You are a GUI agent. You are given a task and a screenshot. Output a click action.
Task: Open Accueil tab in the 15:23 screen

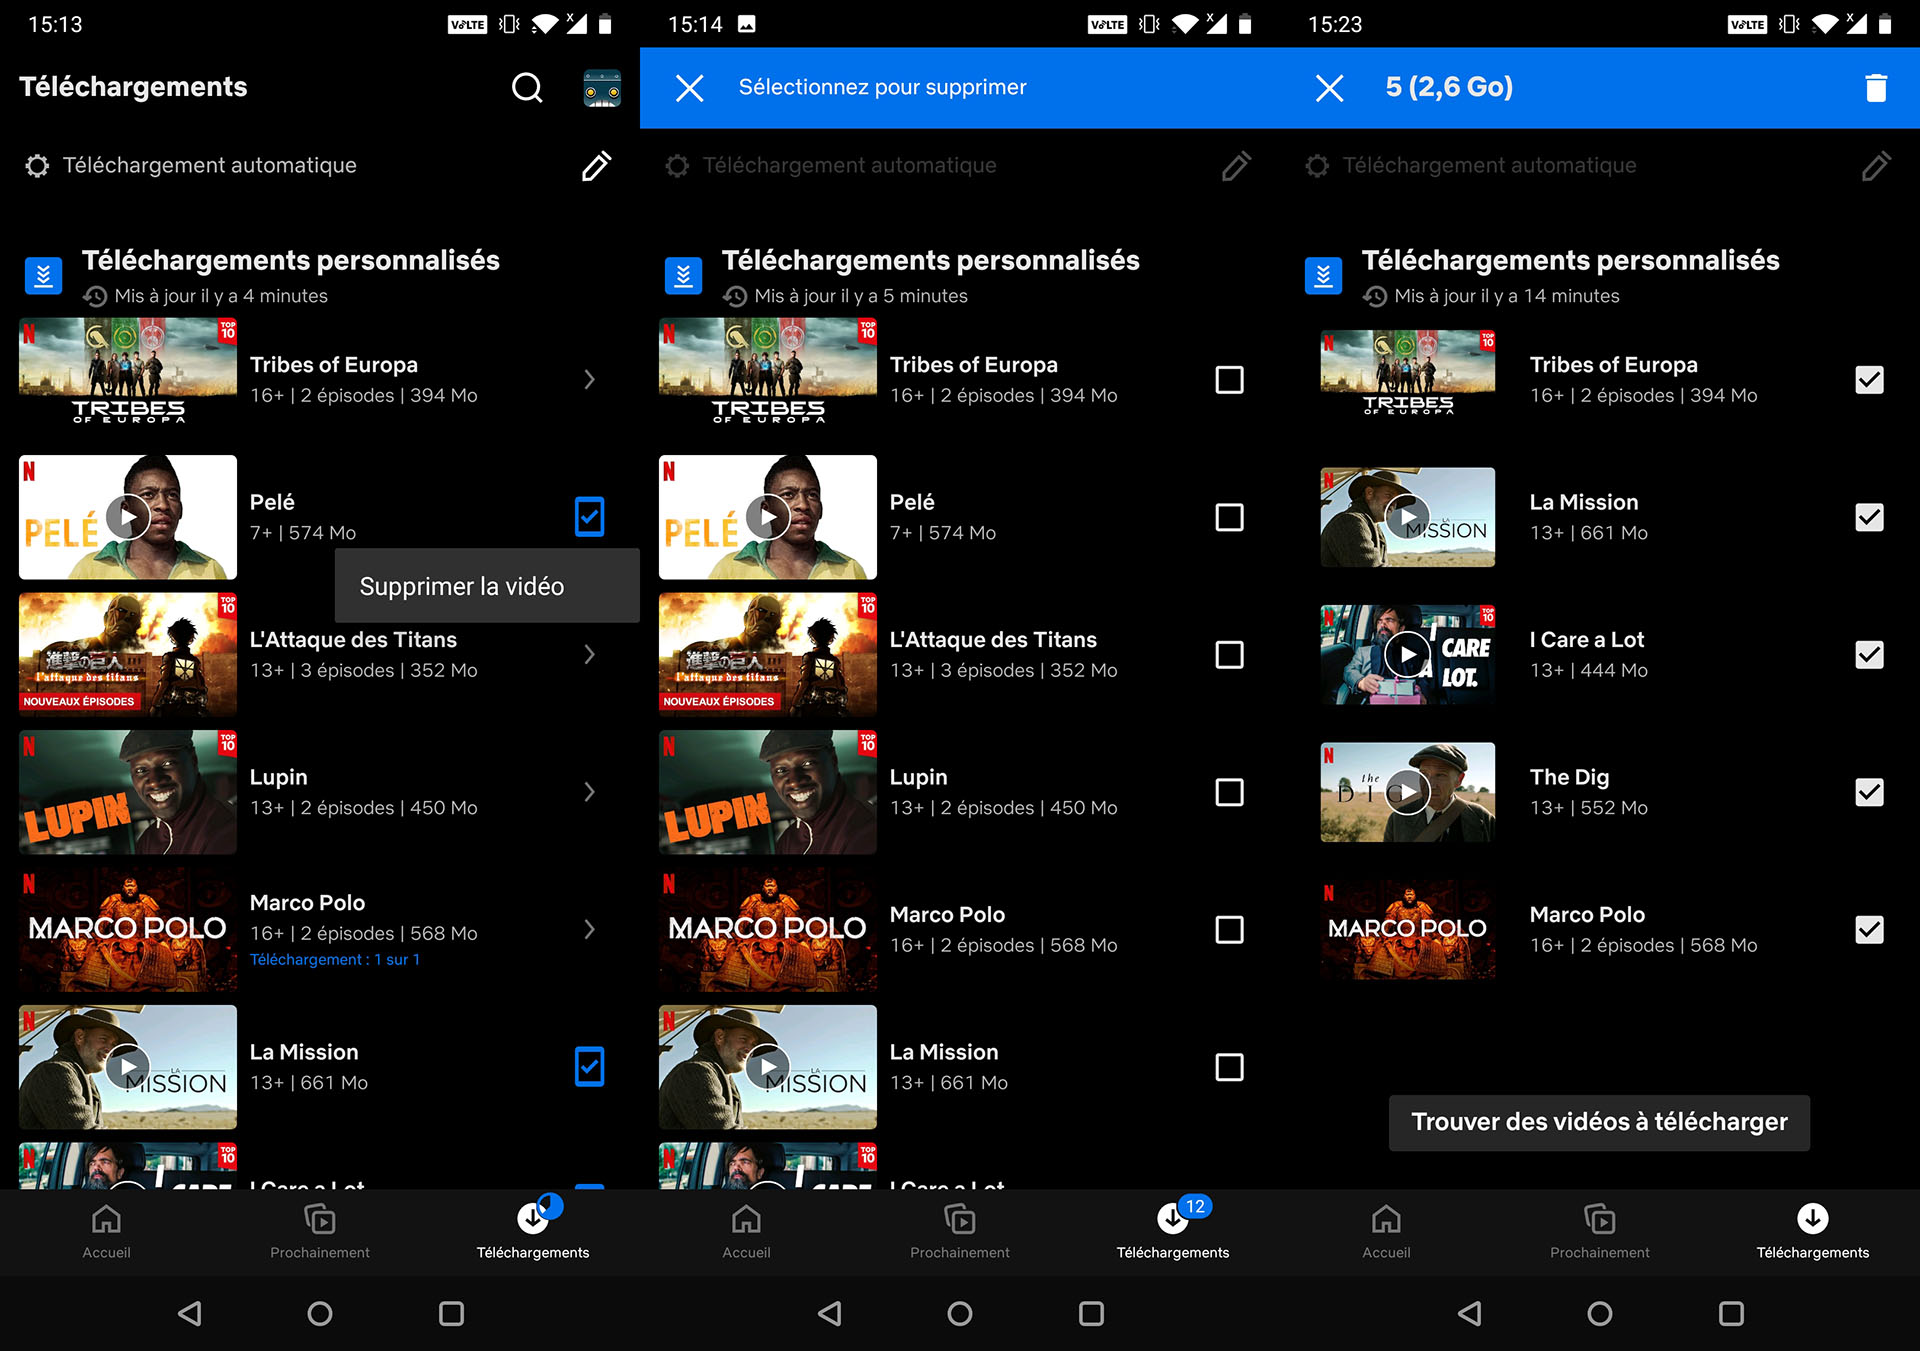click(1386, 1232)
